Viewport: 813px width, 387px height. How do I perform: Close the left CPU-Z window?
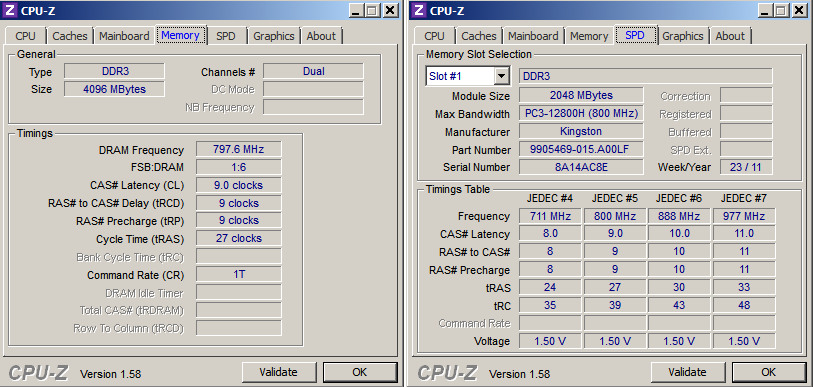pos(391,10)
